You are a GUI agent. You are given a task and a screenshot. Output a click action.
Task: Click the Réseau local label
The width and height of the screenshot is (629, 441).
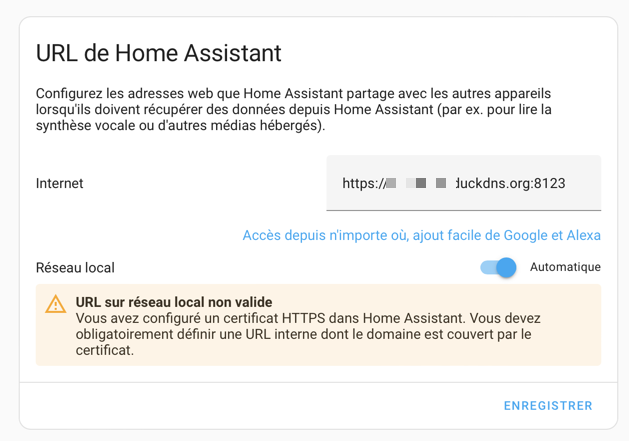click(x=75, y=268)
